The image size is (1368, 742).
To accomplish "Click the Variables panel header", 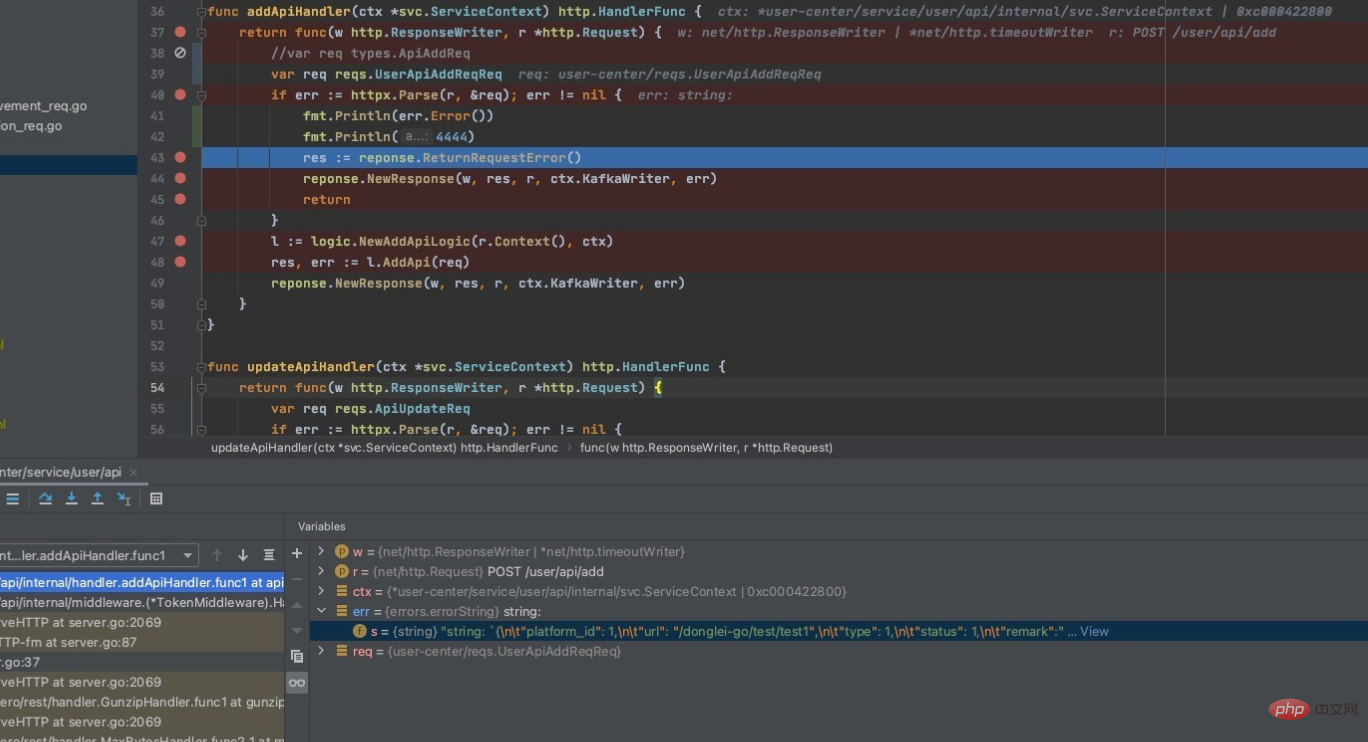I will pos(321,526).
